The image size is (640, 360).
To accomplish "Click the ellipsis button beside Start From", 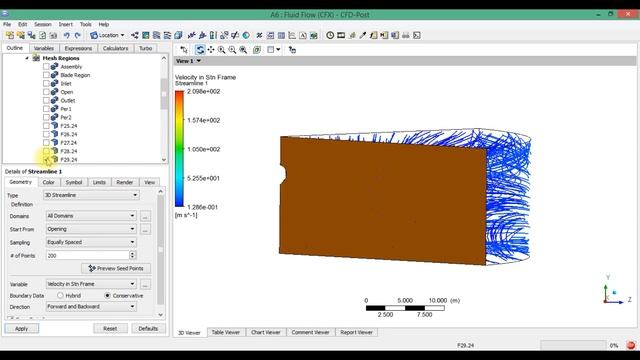I will [x=145, y=229].
